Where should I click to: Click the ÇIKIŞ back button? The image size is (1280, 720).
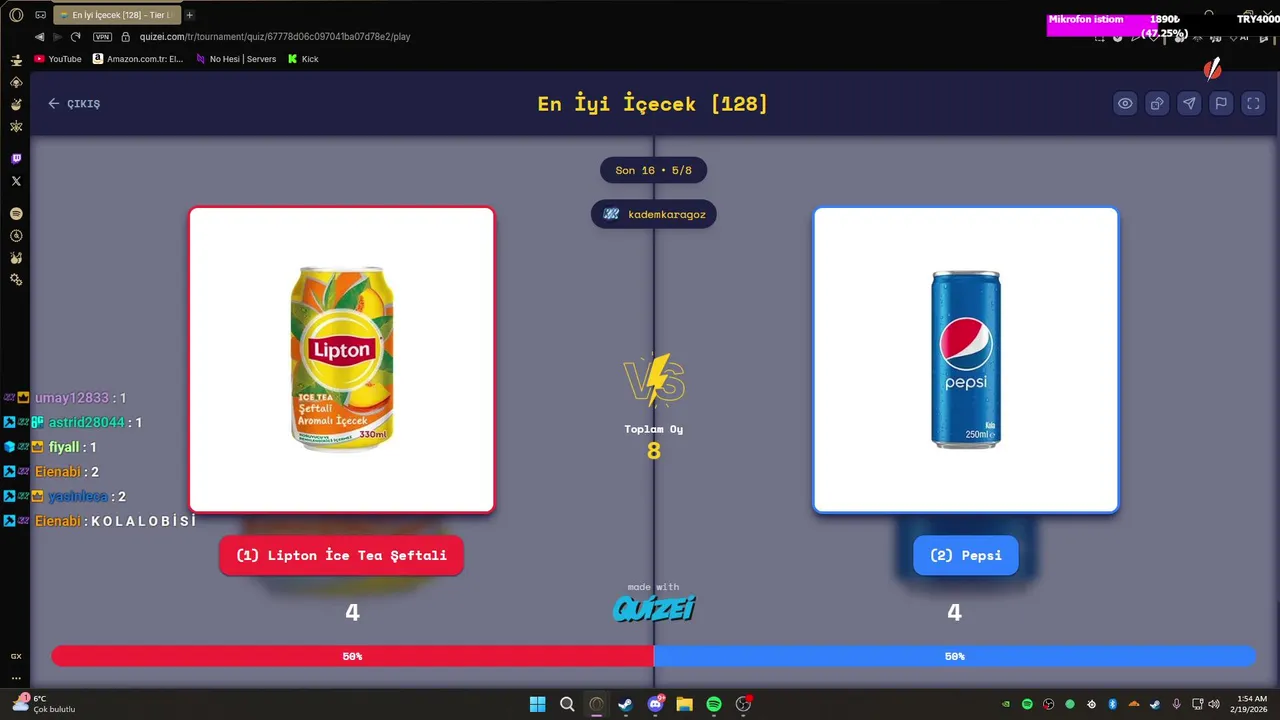click(74, 103)
